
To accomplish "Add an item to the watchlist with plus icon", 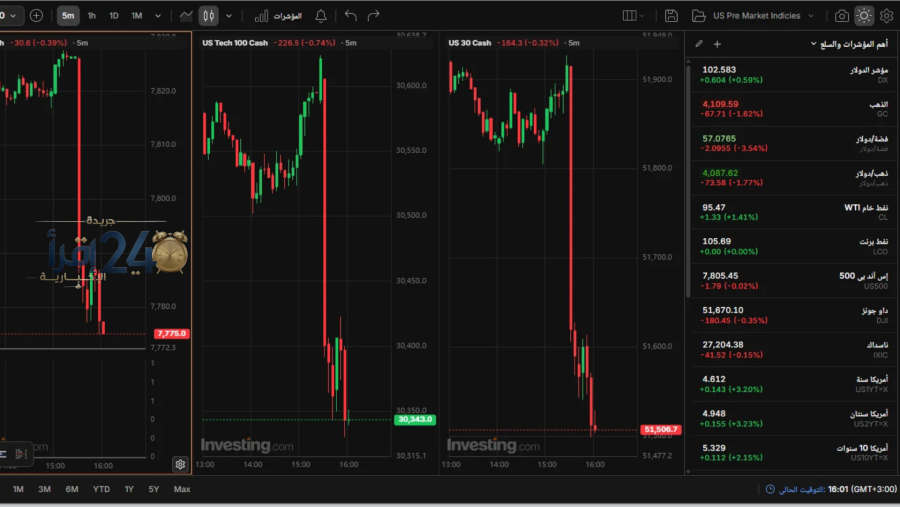I will (717, 44).
